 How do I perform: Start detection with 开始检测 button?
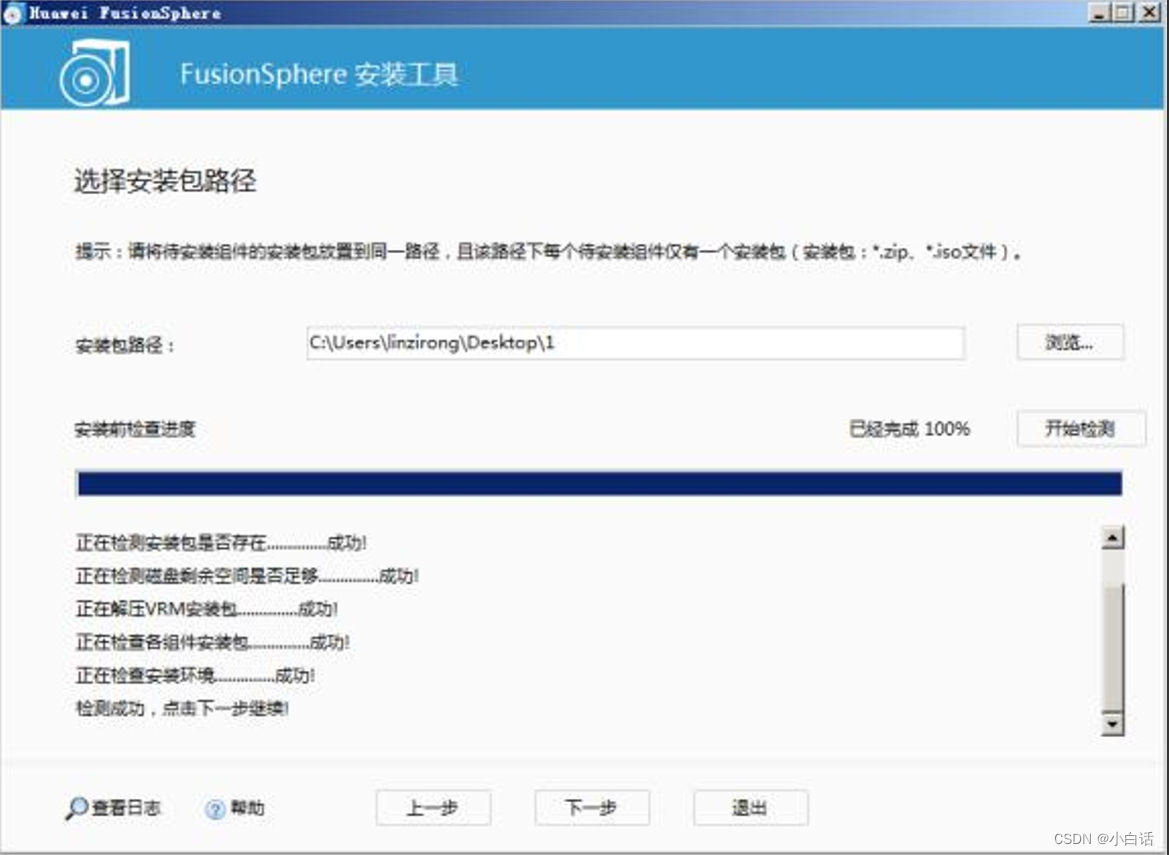1080,429
